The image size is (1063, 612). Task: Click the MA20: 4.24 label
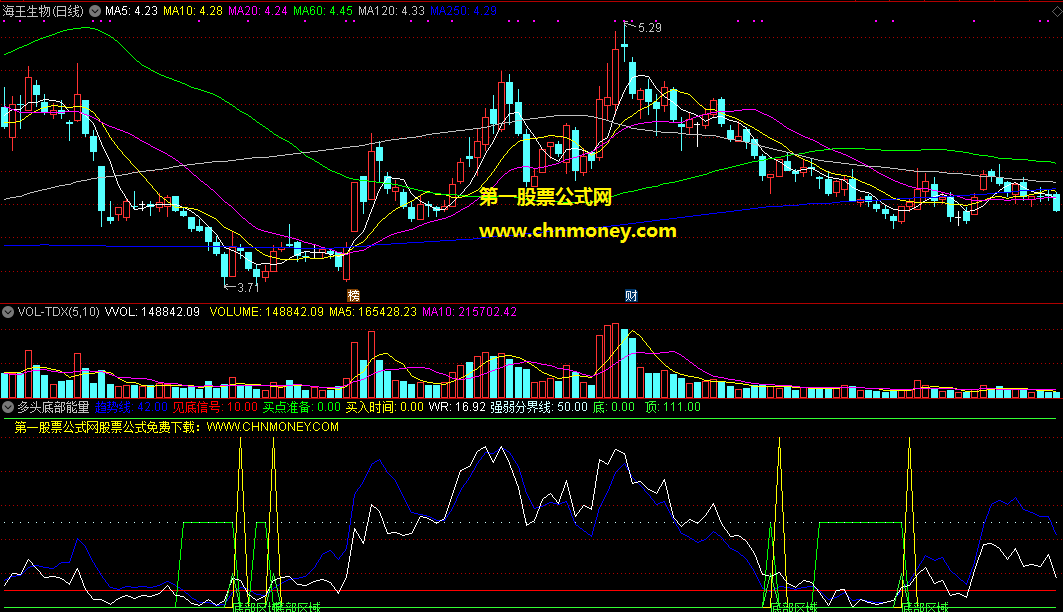(x=258, y=11)
